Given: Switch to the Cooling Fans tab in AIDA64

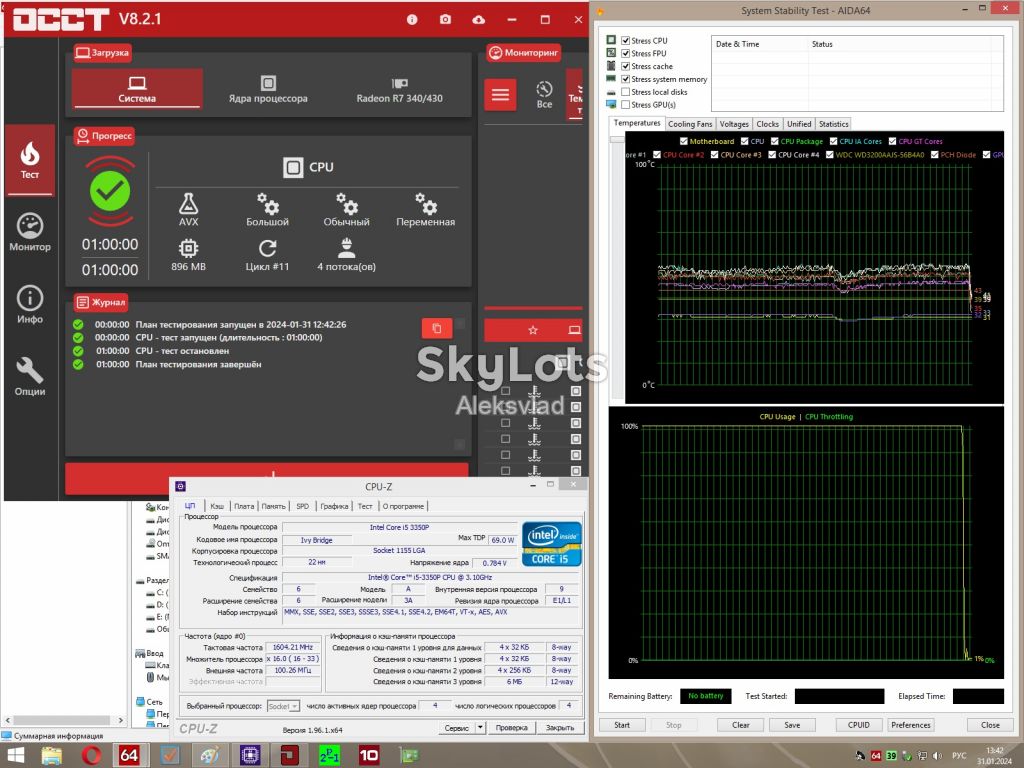Looking at the screenshot, I should point(690,124).
